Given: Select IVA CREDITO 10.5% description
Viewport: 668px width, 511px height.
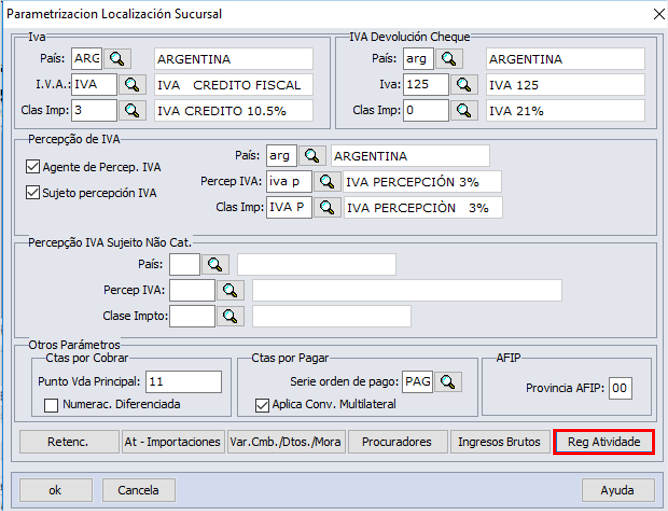Looking at the screenshot, I should pos(233,111).
